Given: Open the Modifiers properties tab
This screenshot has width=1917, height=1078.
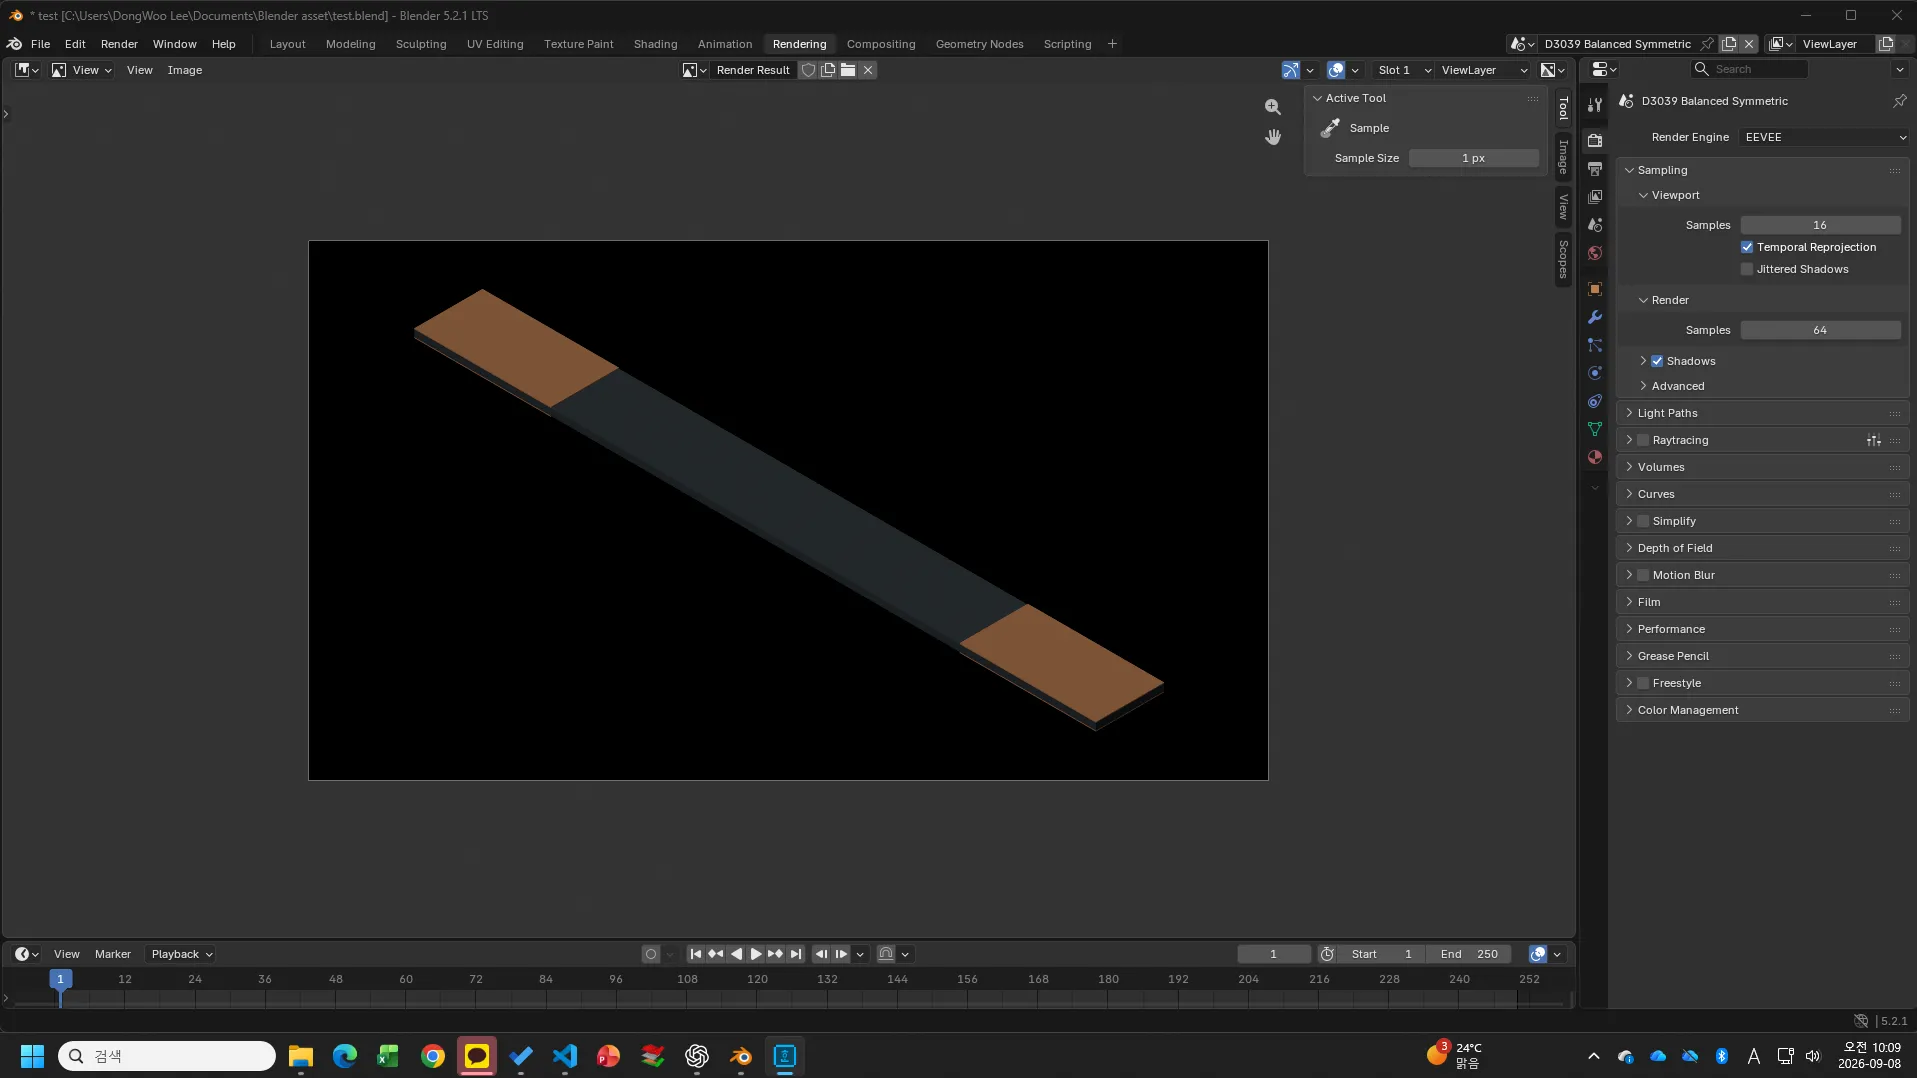Looking at the screenshot, I should point(1595,317).
